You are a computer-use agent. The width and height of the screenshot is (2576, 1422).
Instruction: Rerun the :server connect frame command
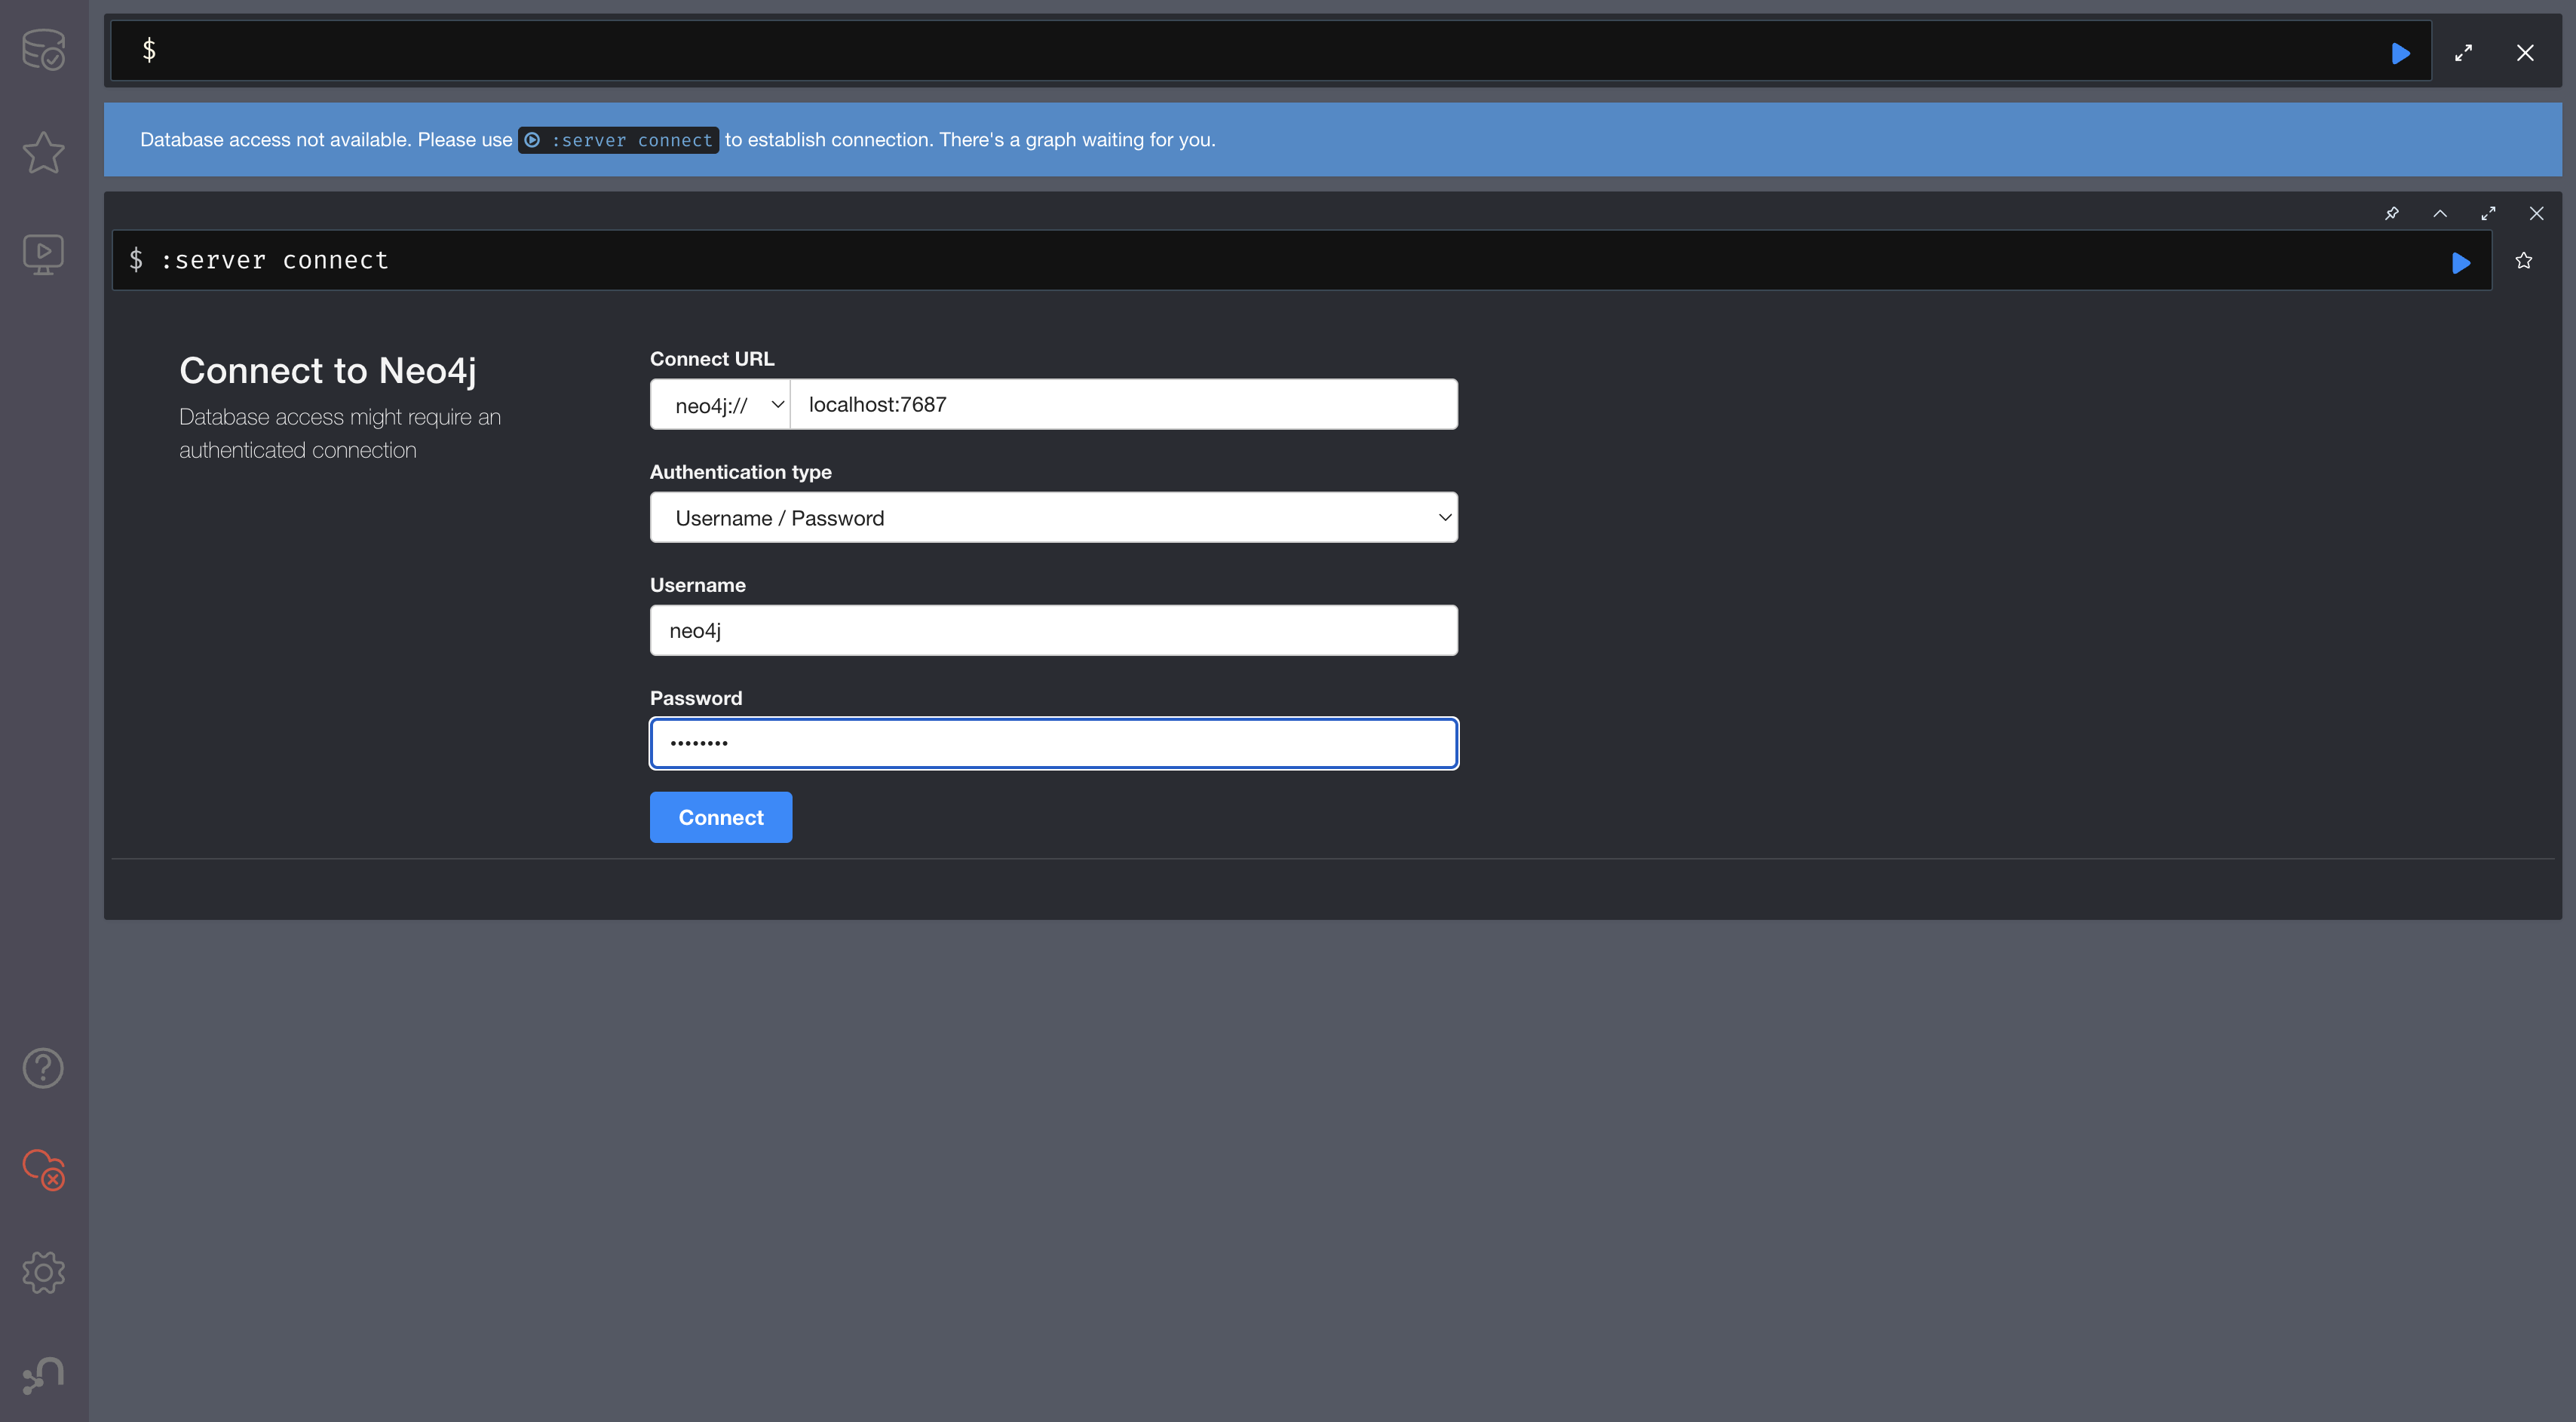coord(2461,263)
